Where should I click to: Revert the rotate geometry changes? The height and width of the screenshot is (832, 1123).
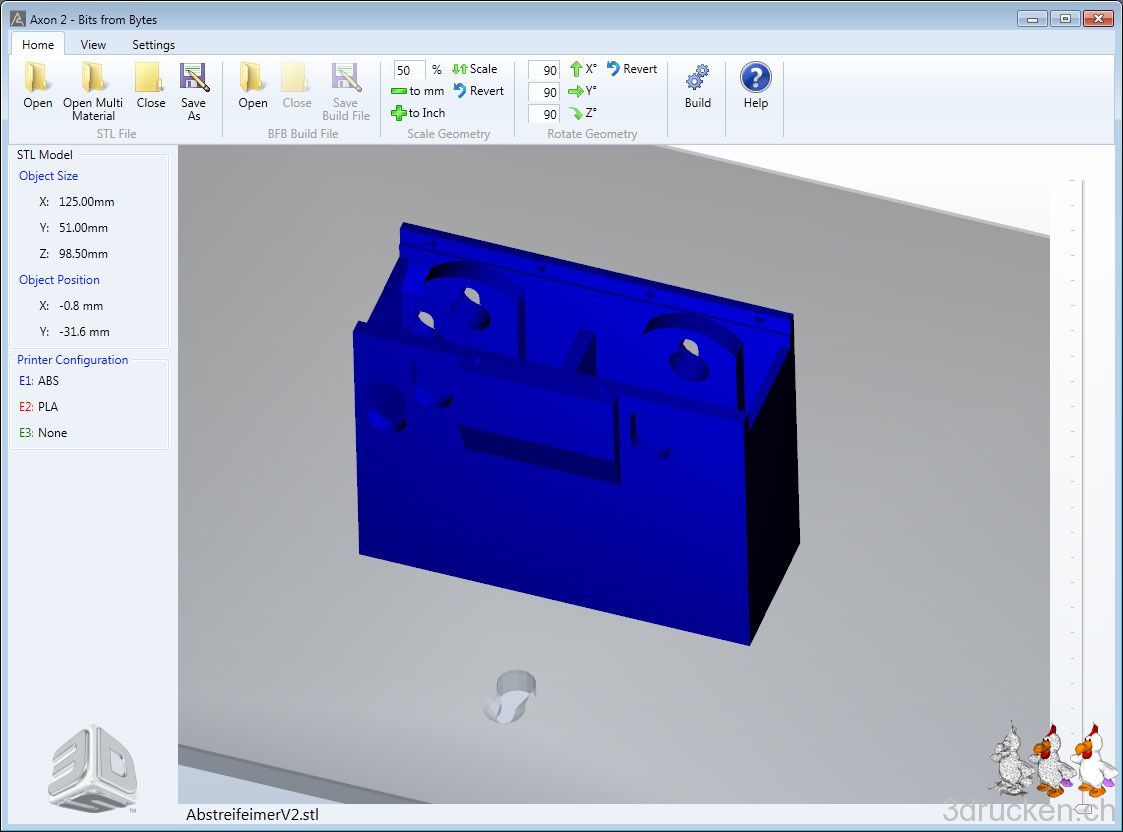pyautogui.click(x=632, y=69)
